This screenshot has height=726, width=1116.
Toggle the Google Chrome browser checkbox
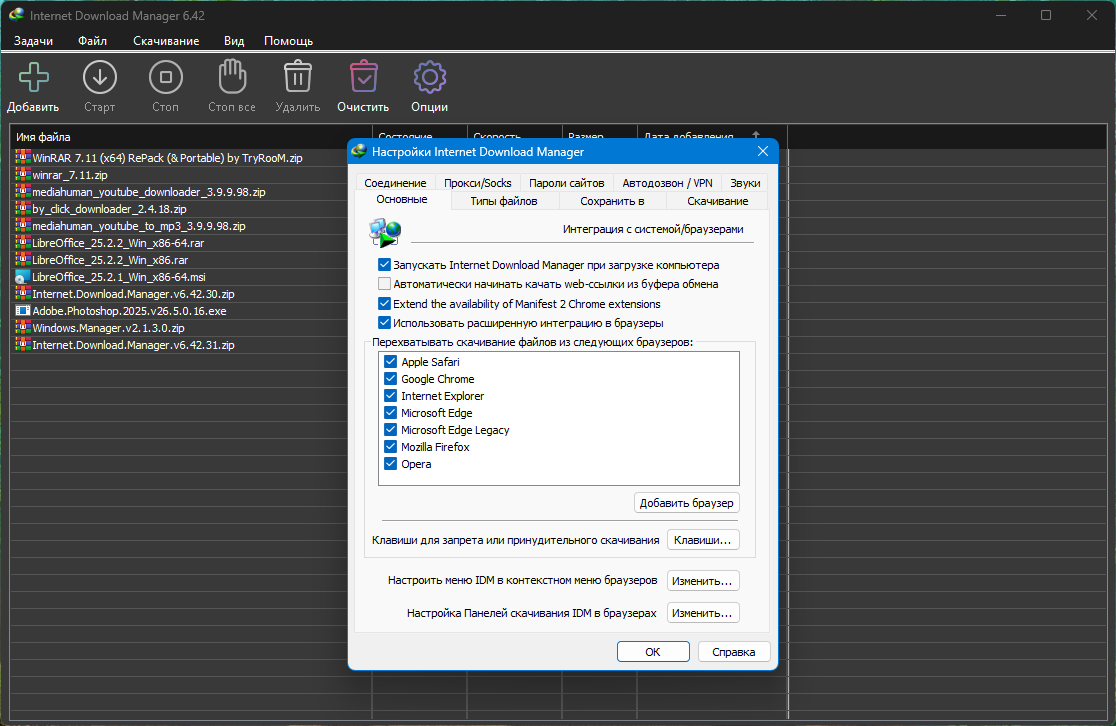click(x=390, y=379)
